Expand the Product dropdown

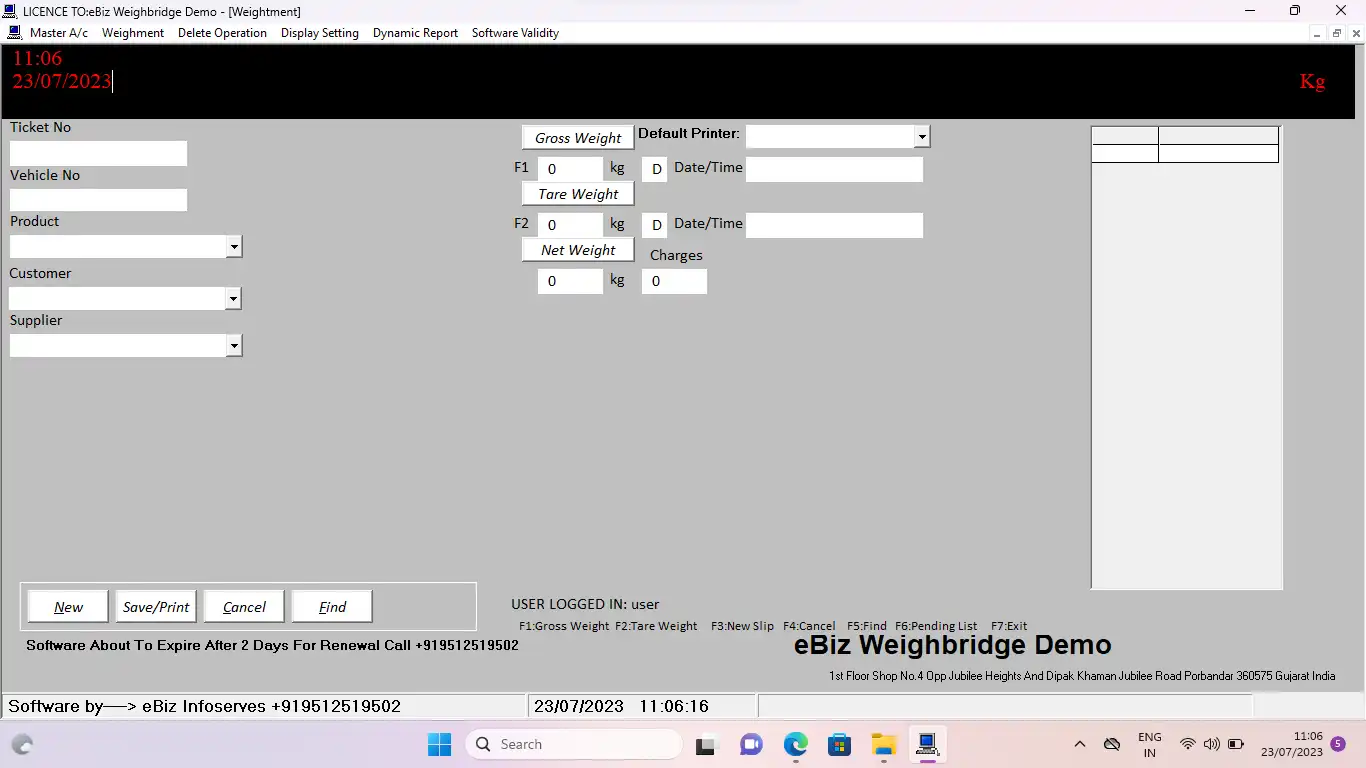234,246
